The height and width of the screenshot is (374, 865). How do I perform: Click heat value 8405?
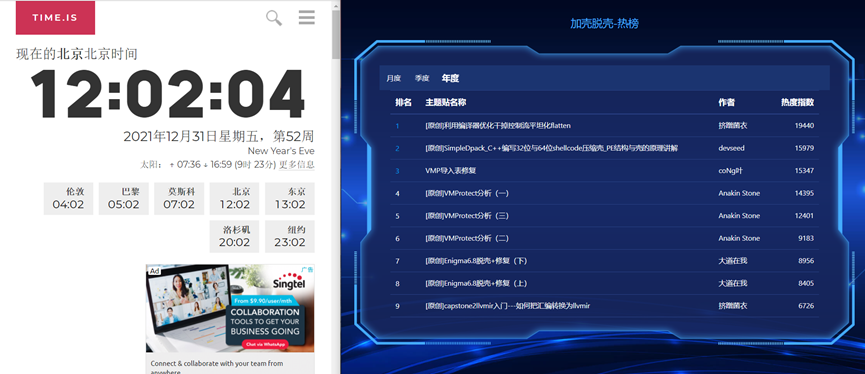coord(806,284)
